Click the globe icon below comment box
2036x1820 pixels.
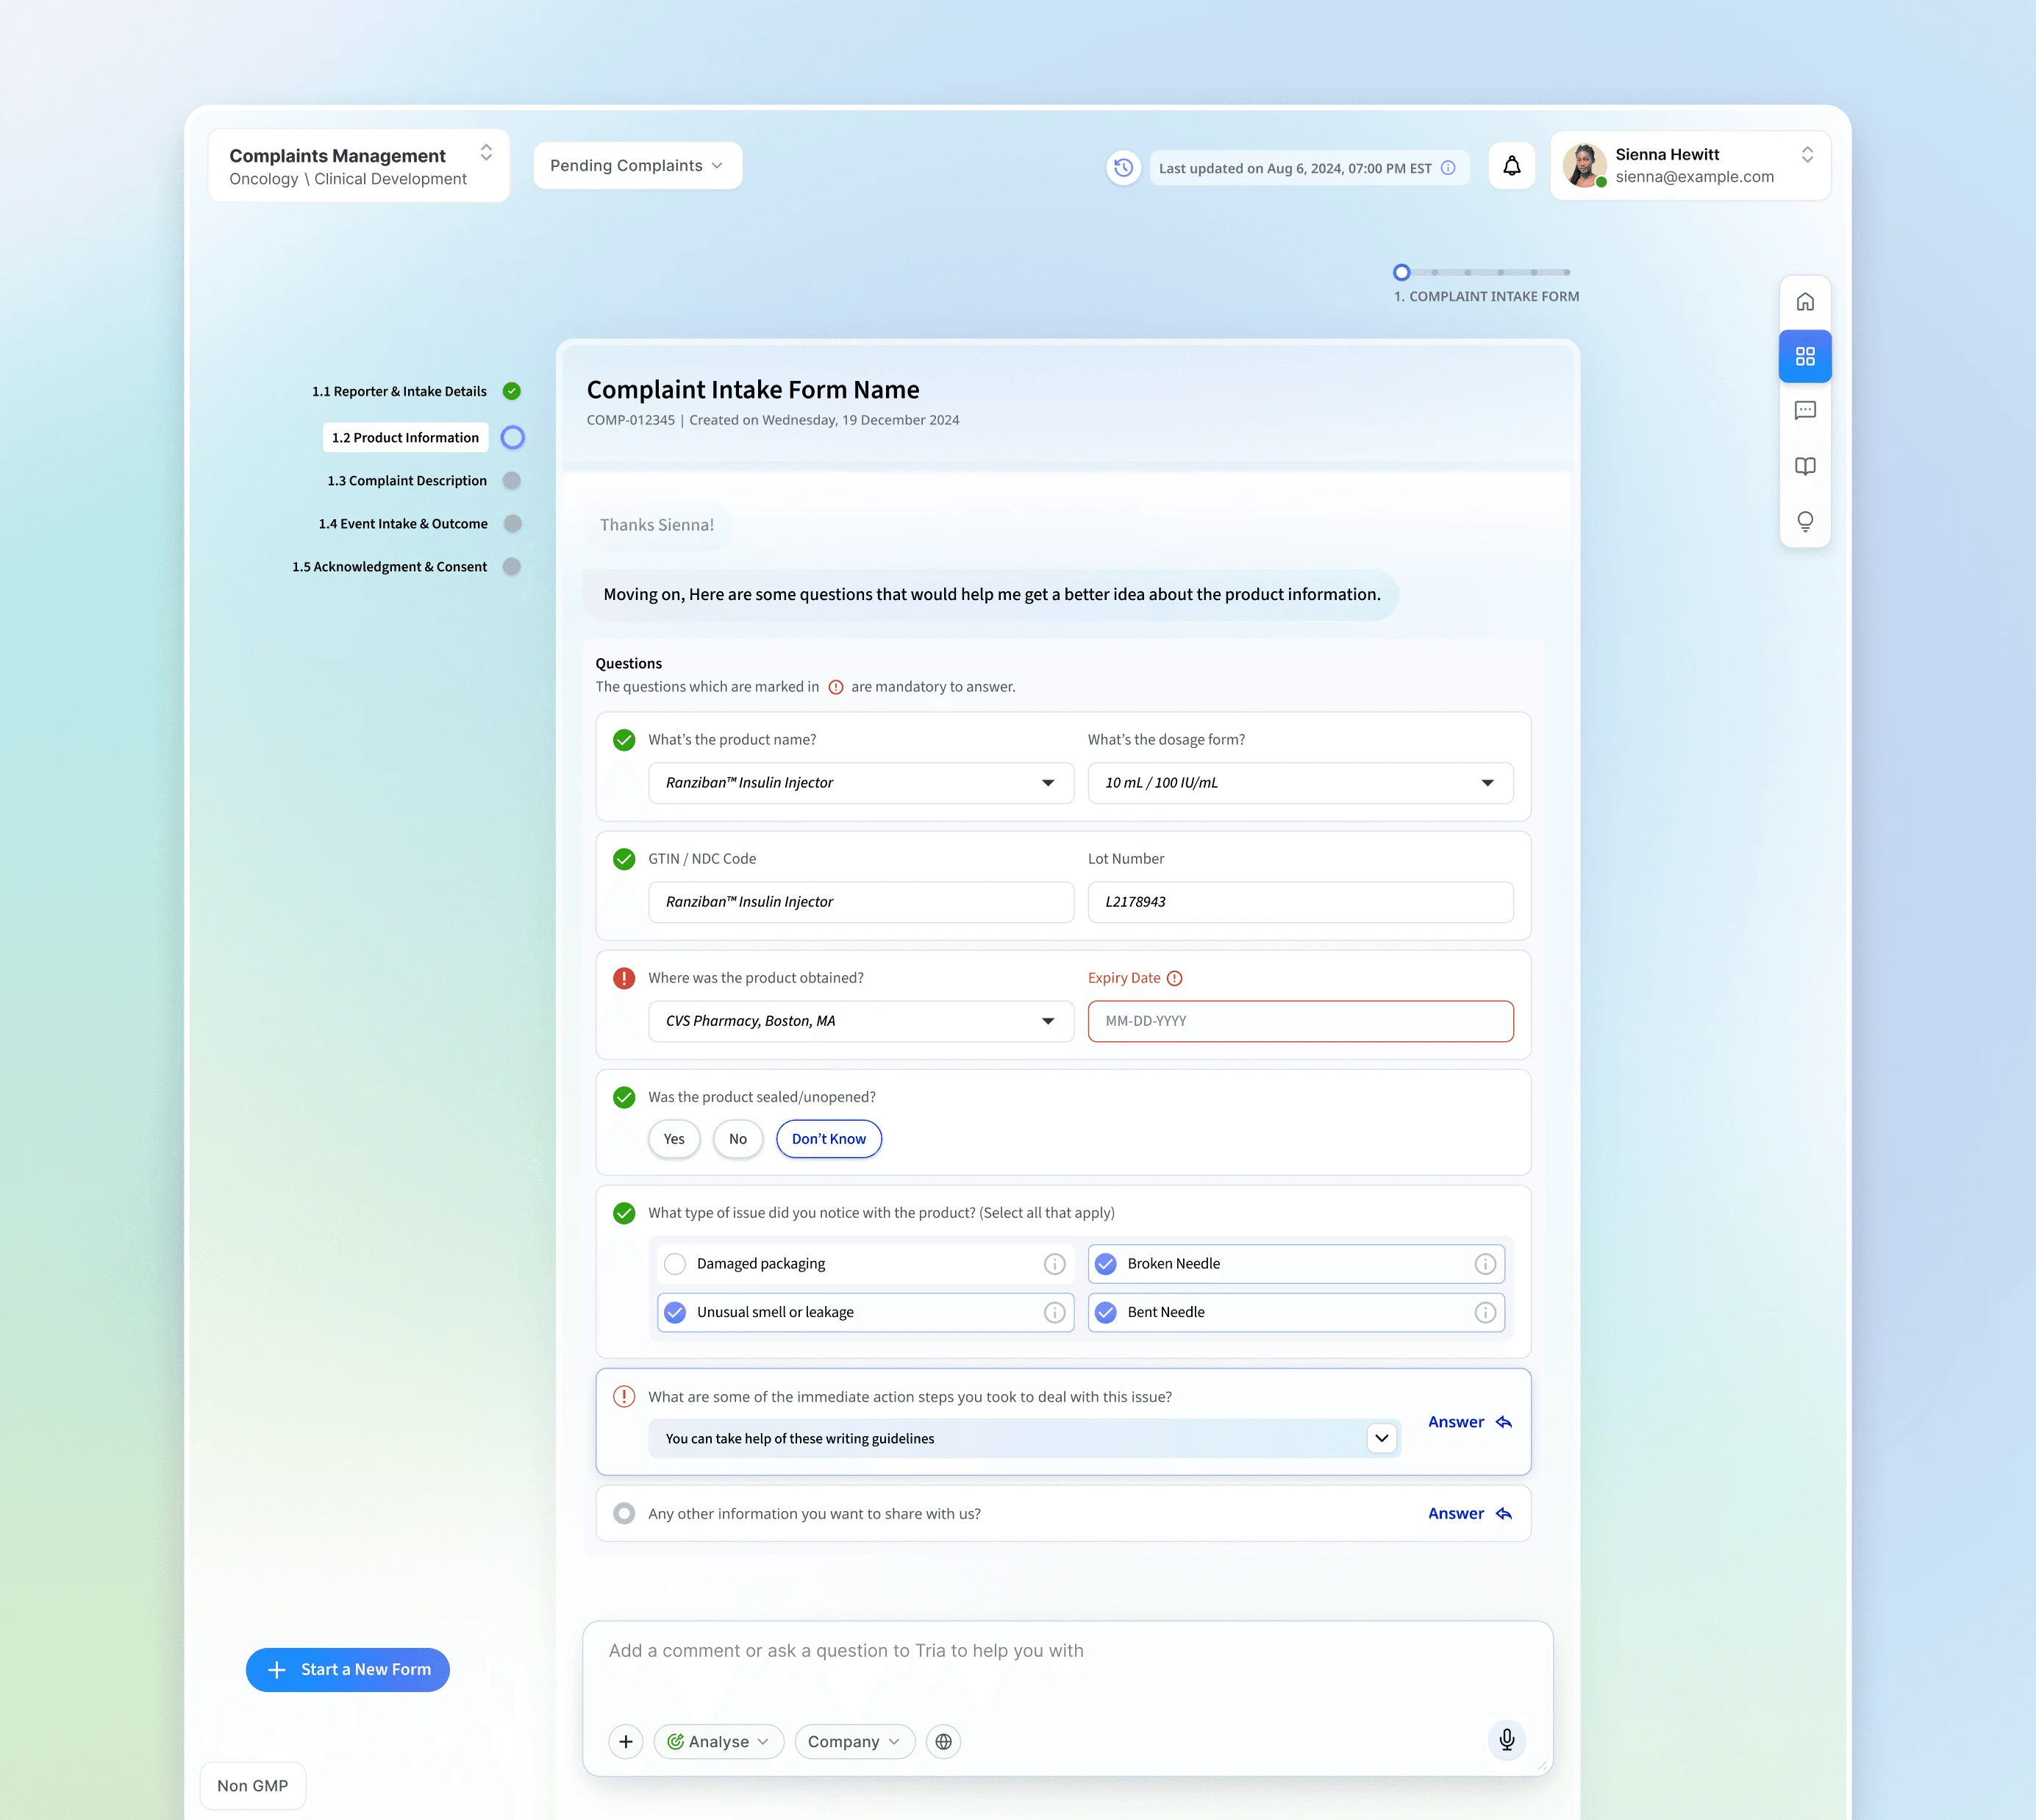pyautogui.click(x=943, y=1741)
